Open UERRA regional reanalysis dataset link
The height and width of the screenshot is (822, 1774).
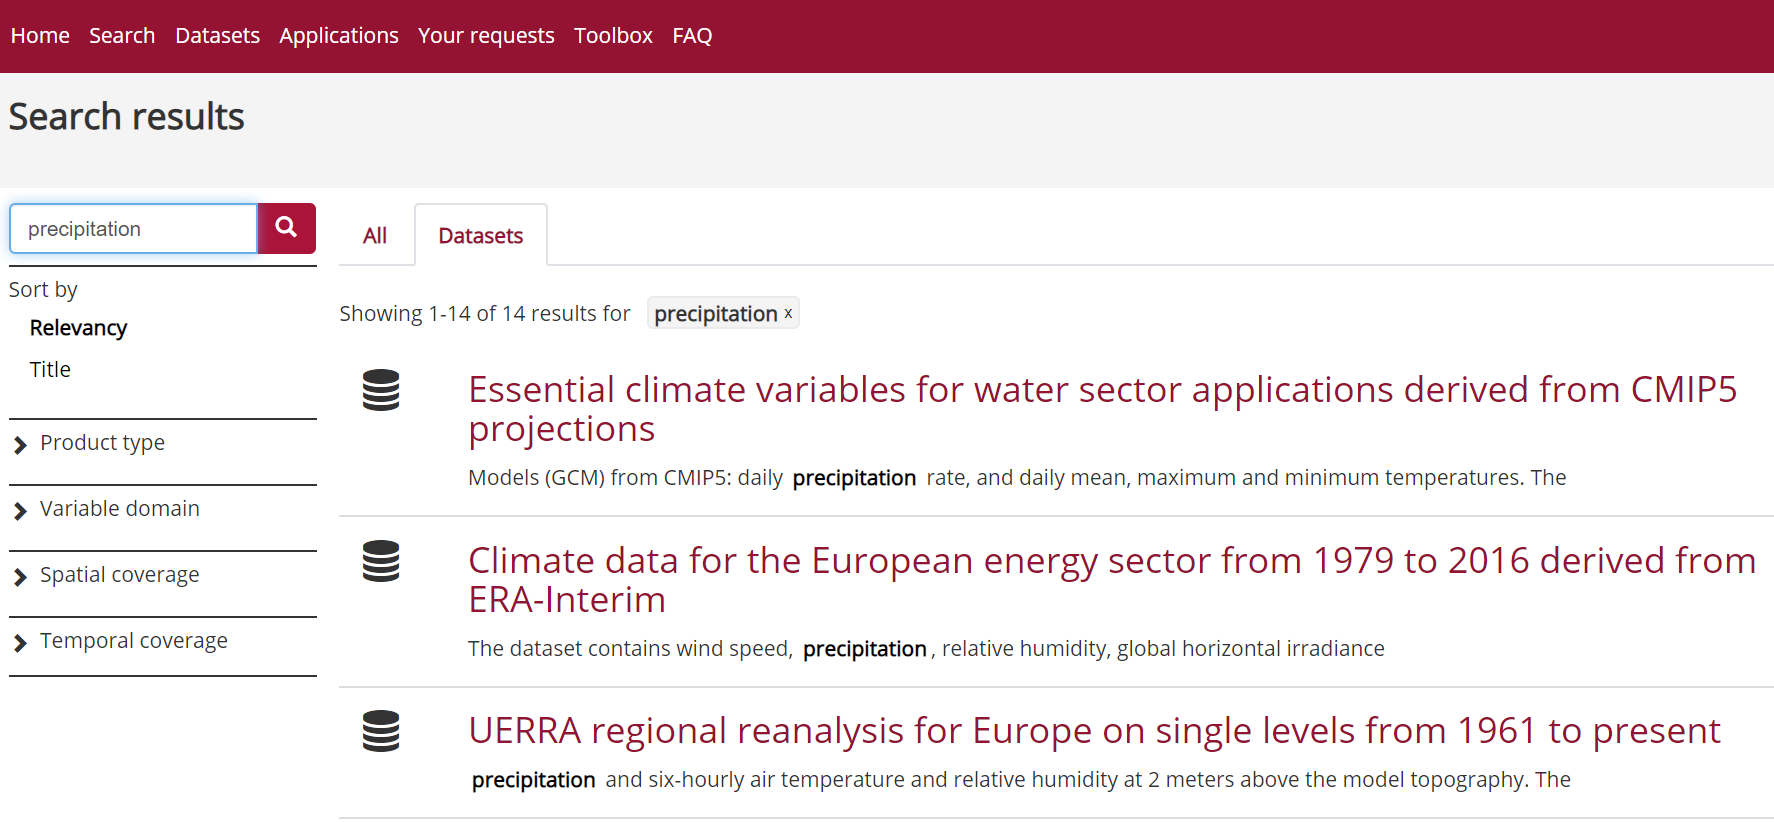(x=1094, y=731)
